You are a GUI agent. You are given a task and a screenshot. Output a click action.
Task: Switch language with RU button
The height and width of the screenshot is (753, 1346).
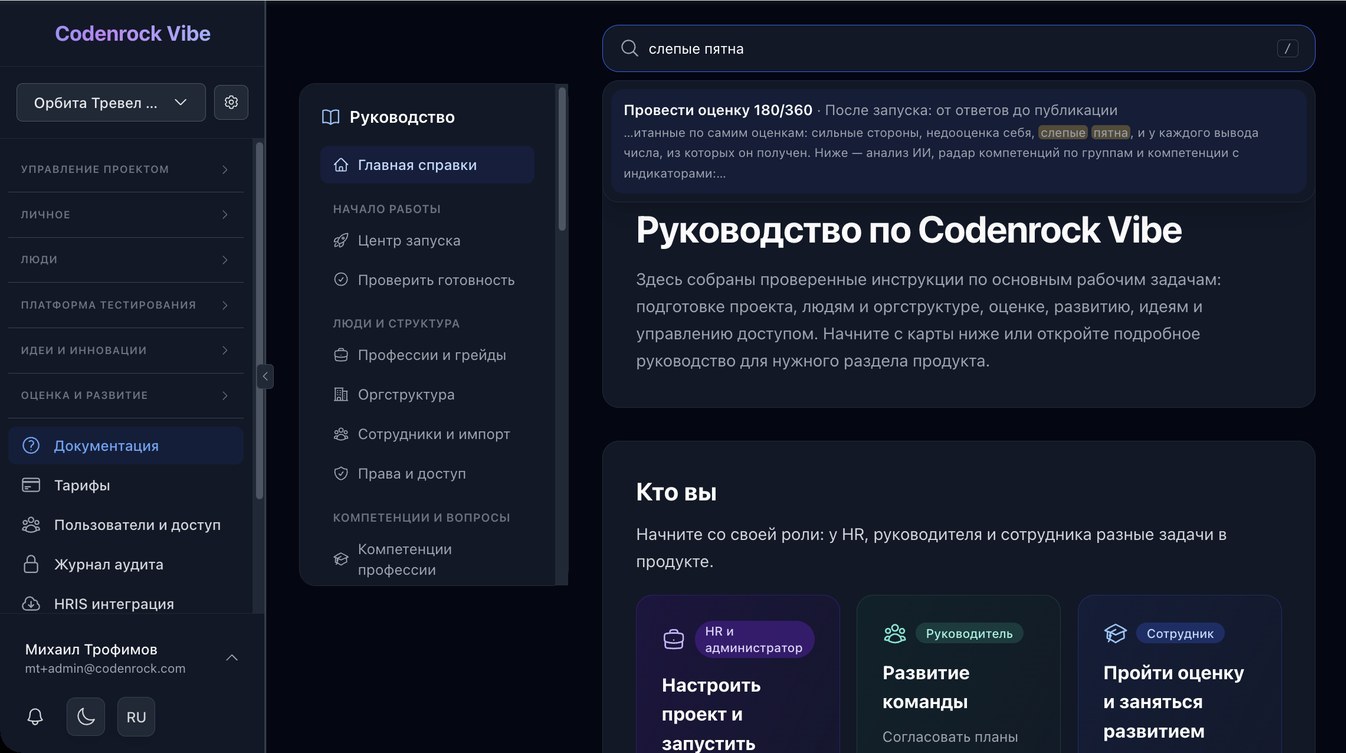[136, 716]
